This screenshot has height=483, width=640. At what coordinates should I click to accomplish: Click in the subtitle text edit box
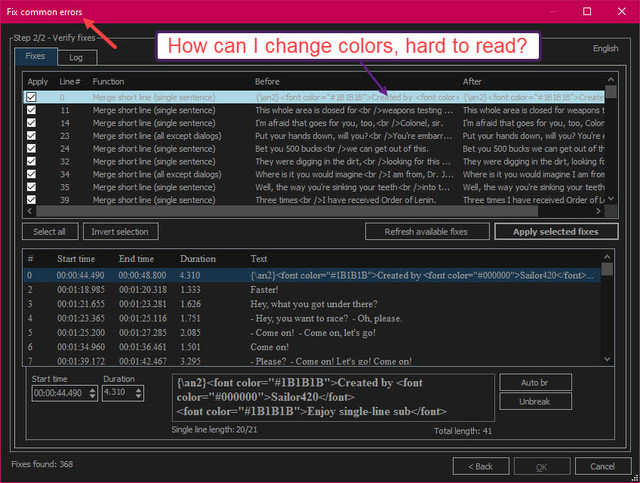point(333,397)
